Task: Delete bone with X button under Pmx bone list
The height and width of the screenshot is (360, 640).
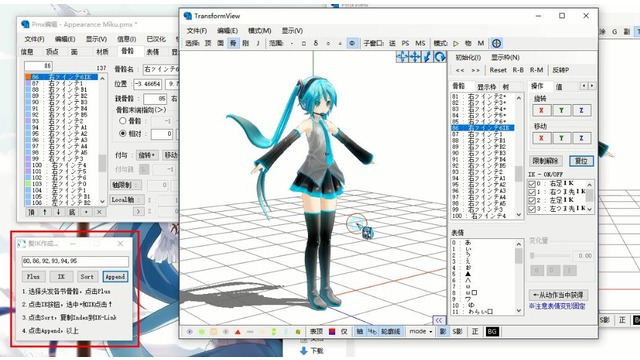Action: point(99,212)
